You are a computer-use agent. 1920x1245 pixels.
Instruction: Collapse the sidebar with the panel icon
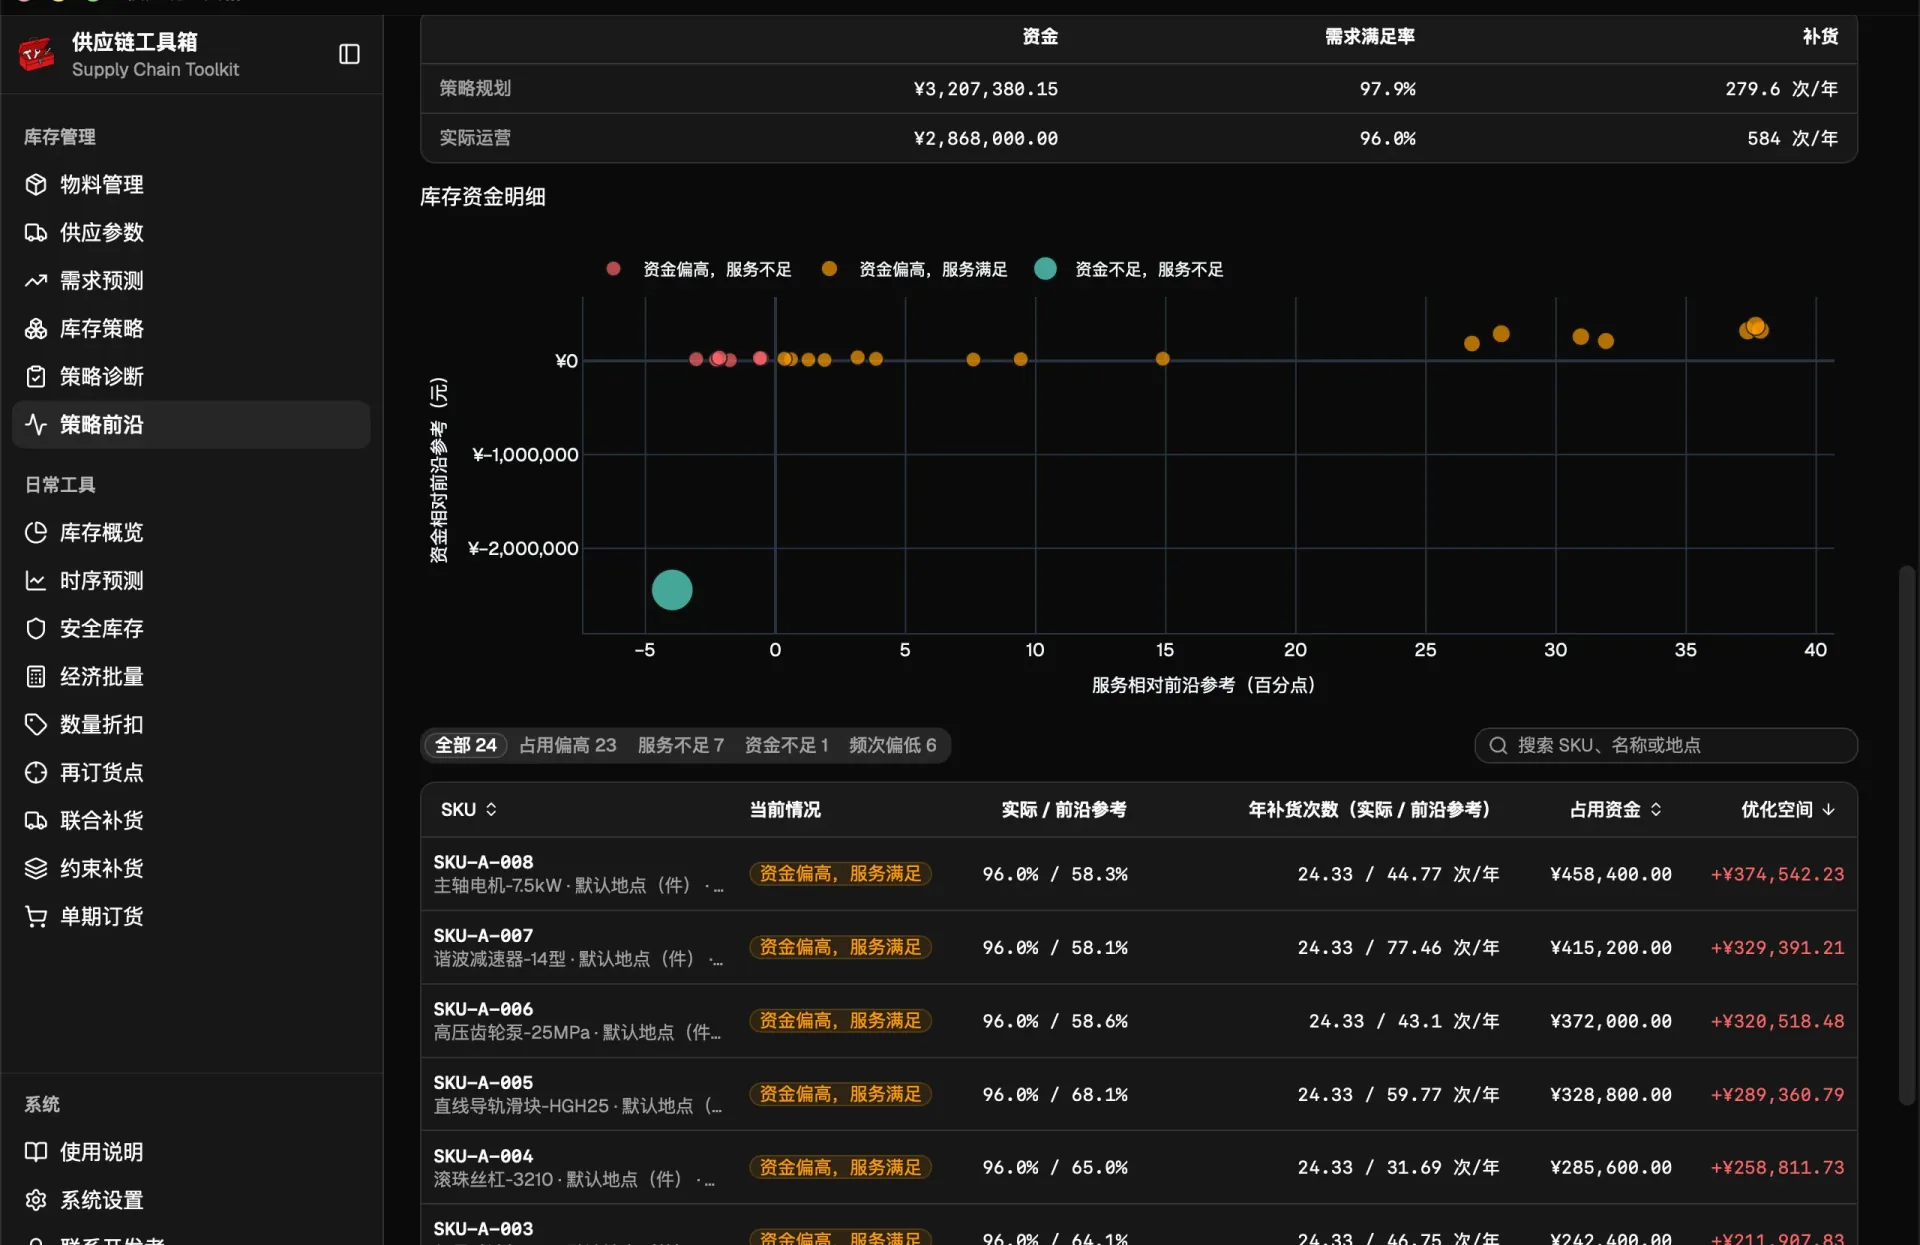(x=349, y=54)
